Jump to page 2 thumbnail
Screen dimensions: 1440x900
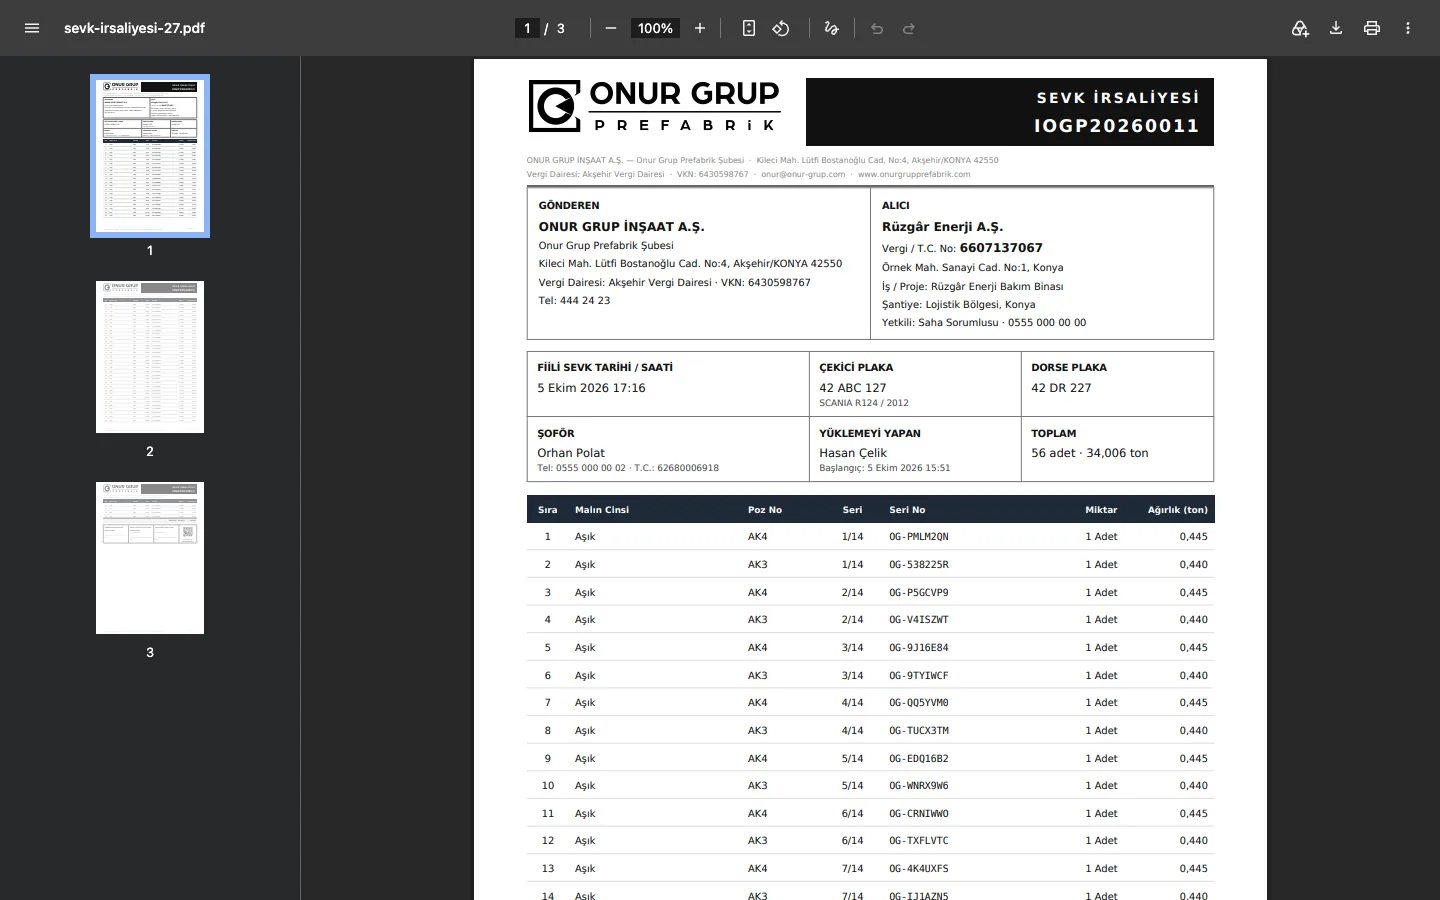click(150, 357)
